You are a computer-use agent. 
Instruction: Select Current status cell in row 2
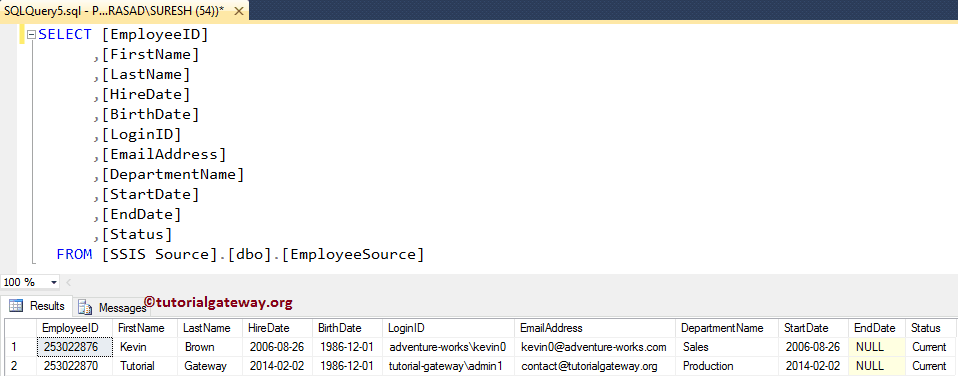pos(931,366)
